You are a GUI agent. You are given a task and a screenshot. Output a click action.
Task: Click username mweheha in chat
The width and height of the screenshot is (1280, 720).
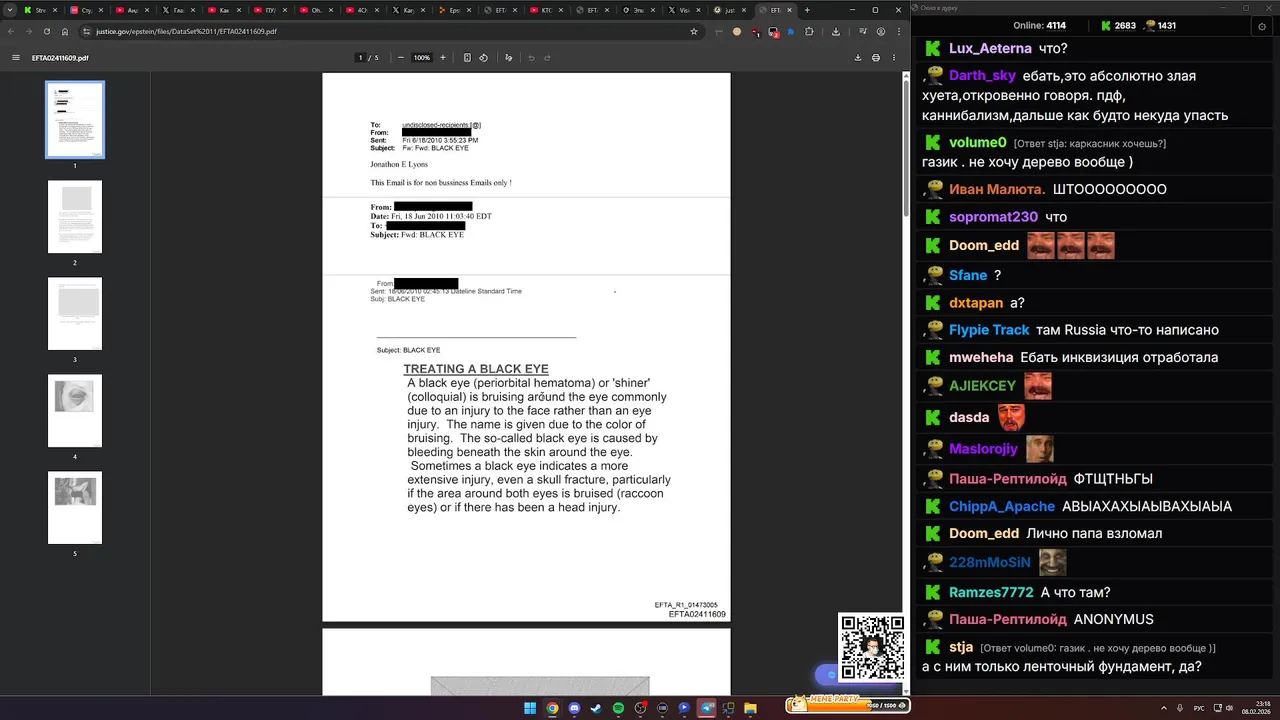click(x=981, y=357)
